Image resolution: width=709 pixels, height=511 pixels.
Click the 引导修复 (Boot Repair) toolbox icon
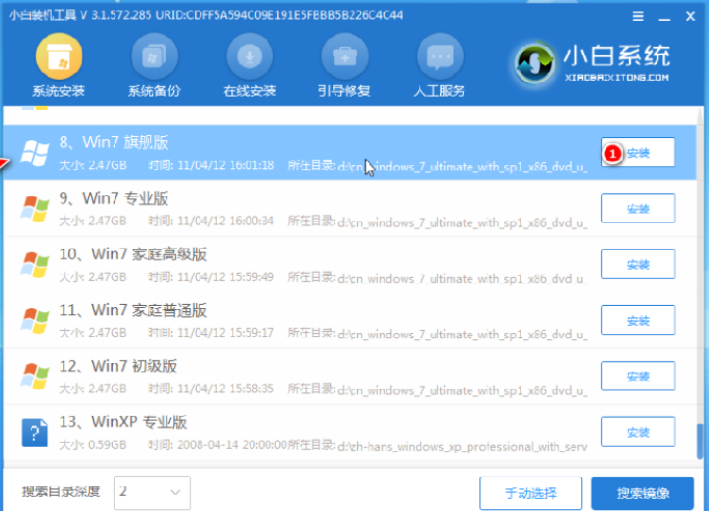(343, 59)
